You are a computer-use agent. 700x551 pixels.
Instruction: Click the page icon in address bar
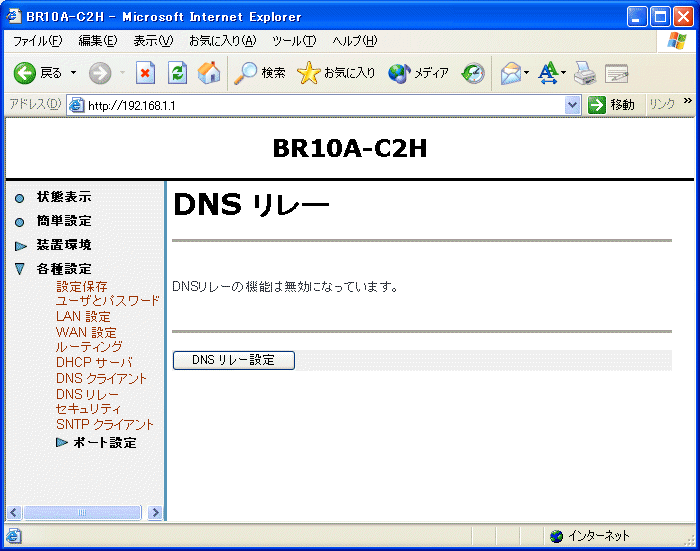click(77, 105)
